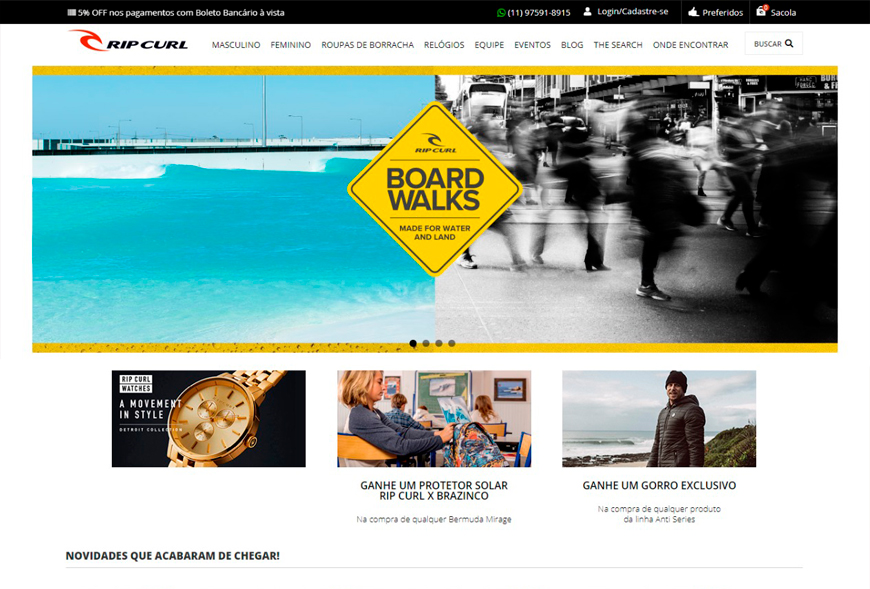Viewport: 870px width, 589px height.
Task: Click the Rip Curl logo
Action: point(128,40)
